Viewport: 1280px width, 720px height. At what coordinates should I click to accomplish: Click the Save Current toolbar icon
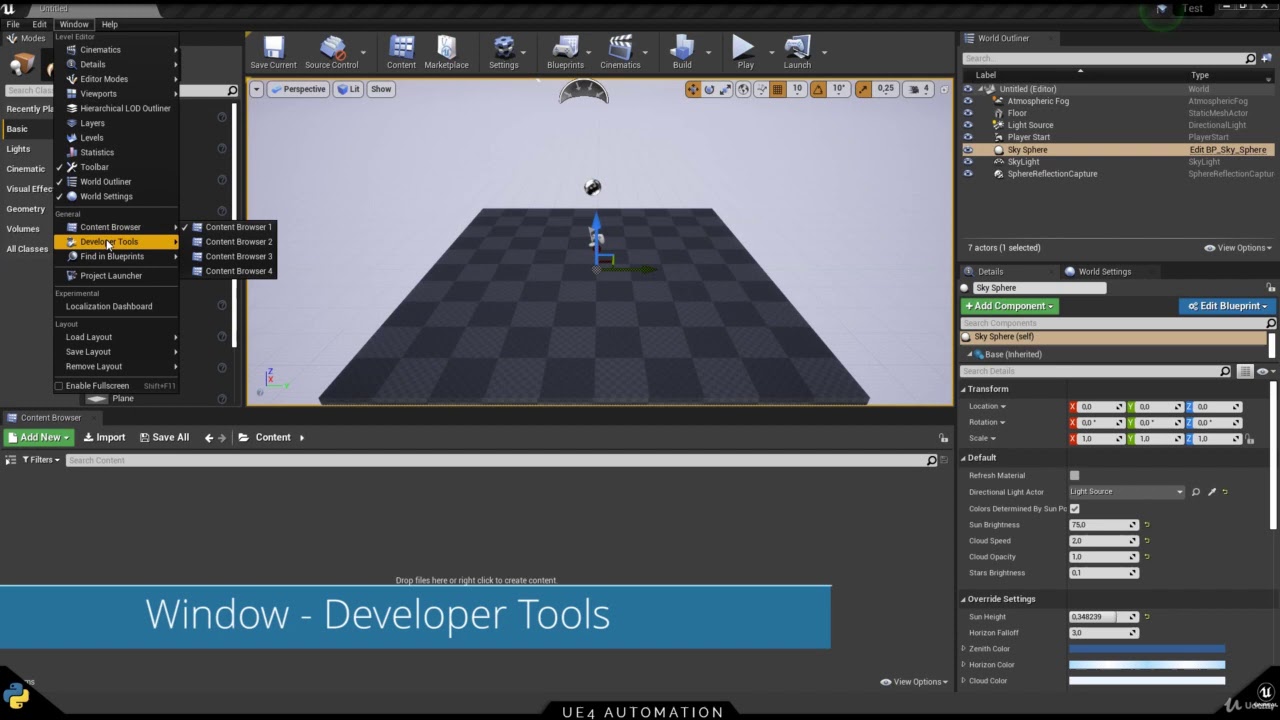273,52
